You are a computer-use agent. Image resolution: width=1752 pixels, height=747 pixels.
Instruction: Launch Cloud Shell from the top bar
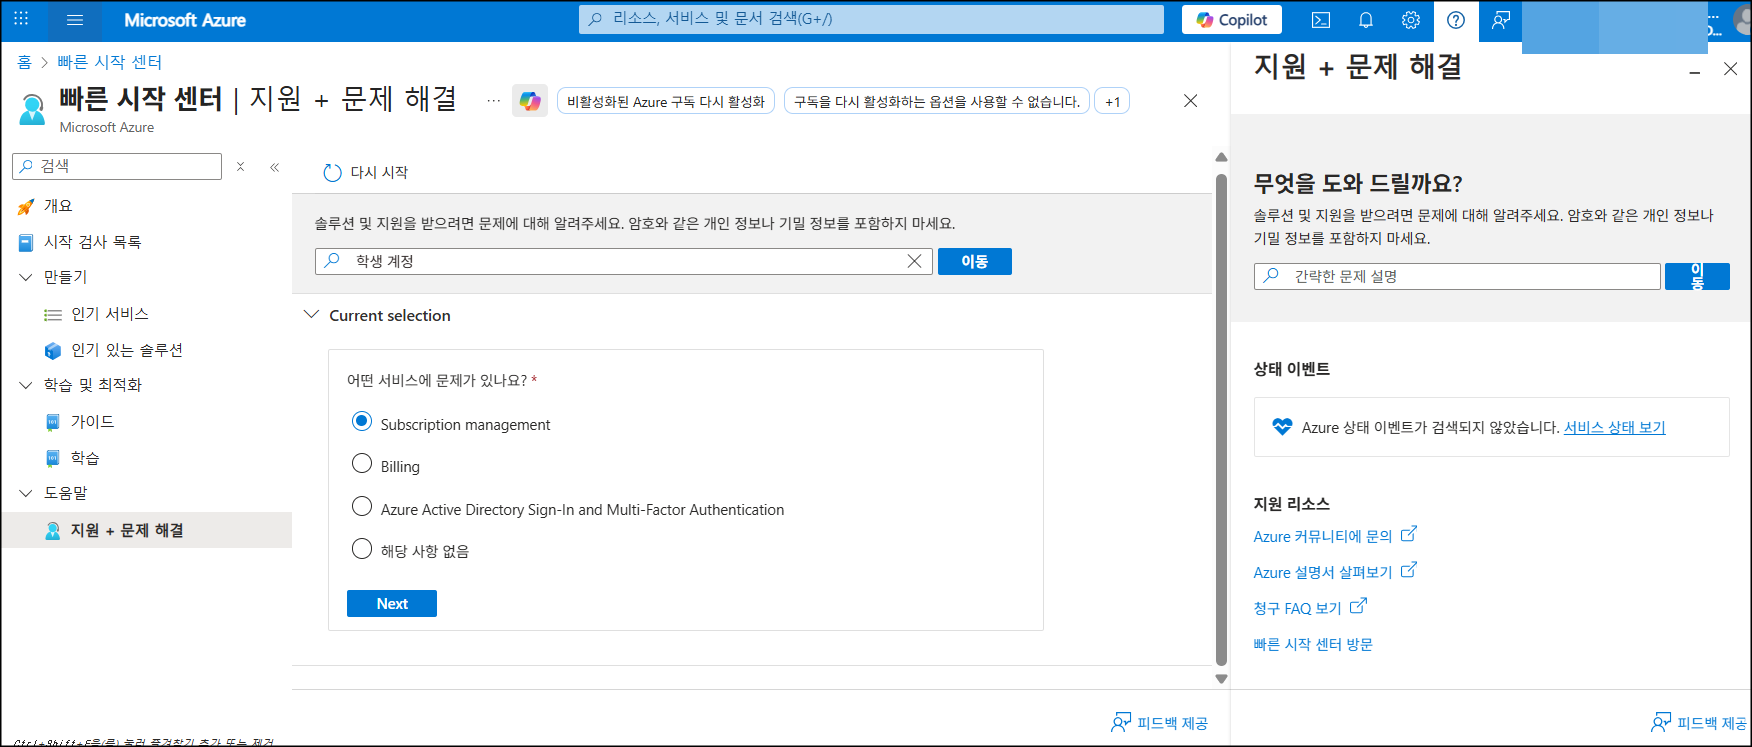click(x=1321, y=20)
